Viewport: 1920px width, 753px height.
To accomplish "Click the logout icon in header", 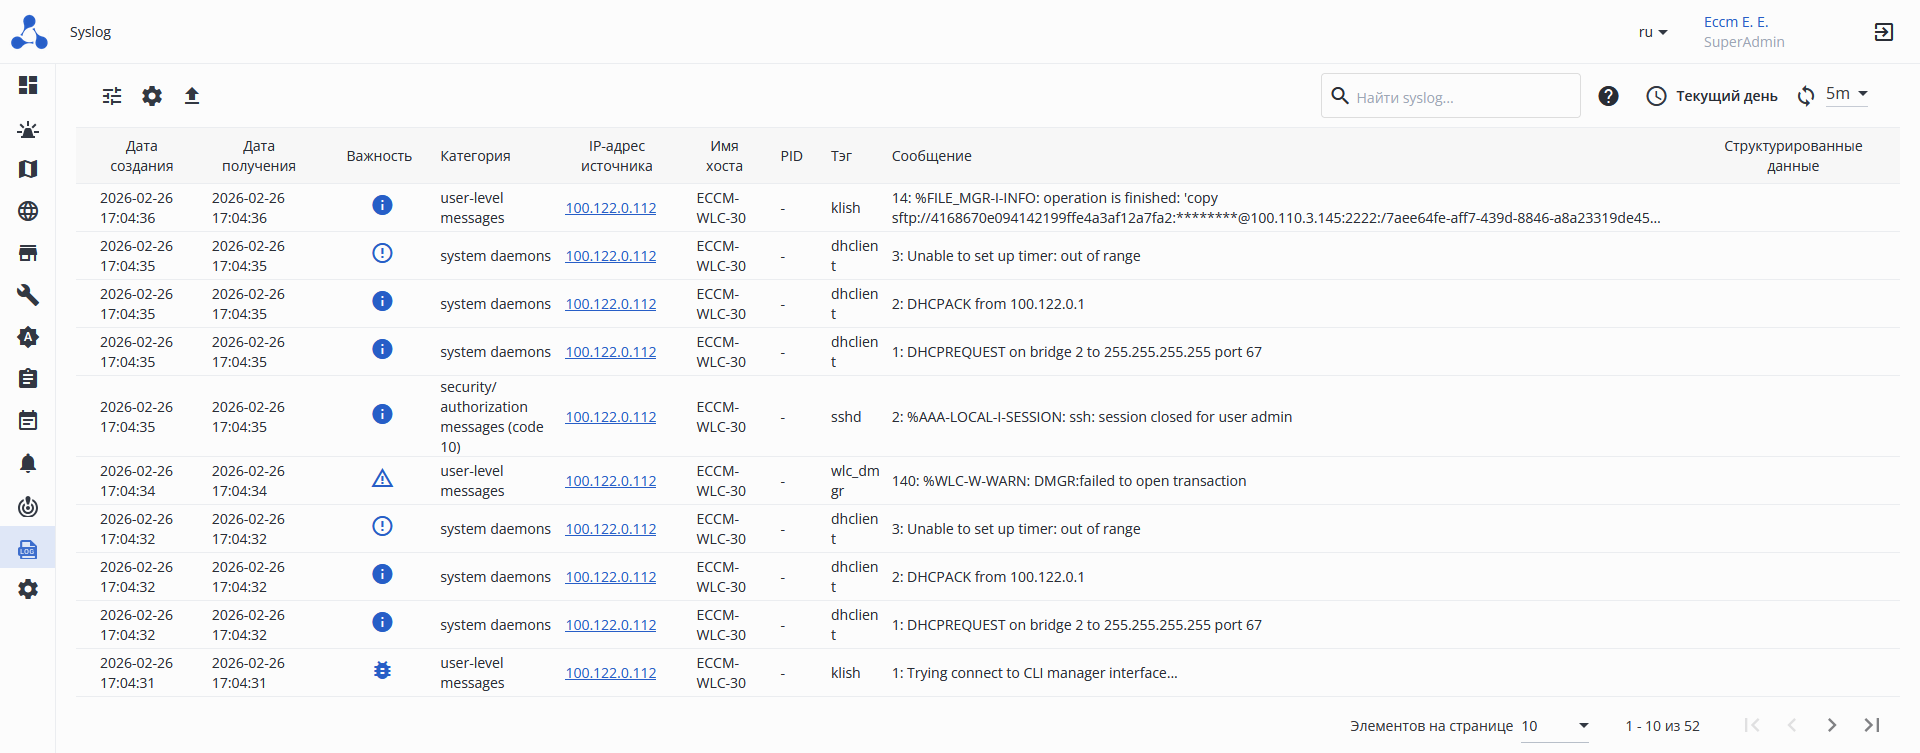I will (1883, 32).
